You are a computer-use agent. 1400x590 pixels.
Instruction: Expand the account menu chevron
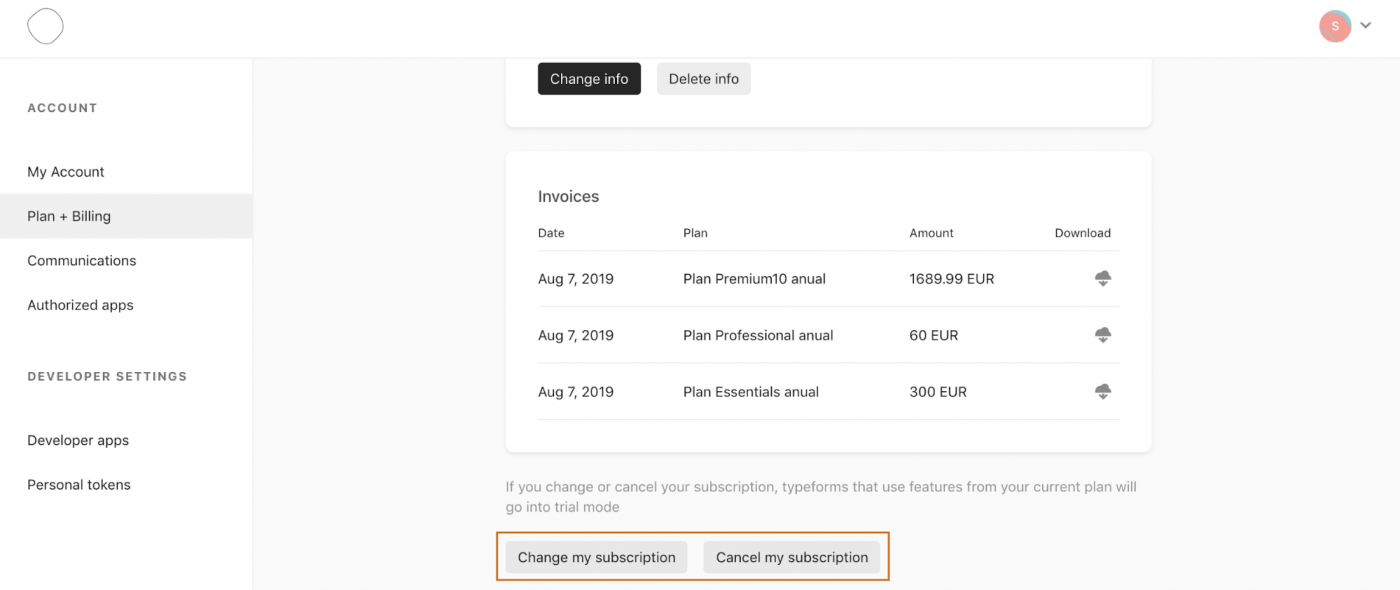click(1366, 26)
